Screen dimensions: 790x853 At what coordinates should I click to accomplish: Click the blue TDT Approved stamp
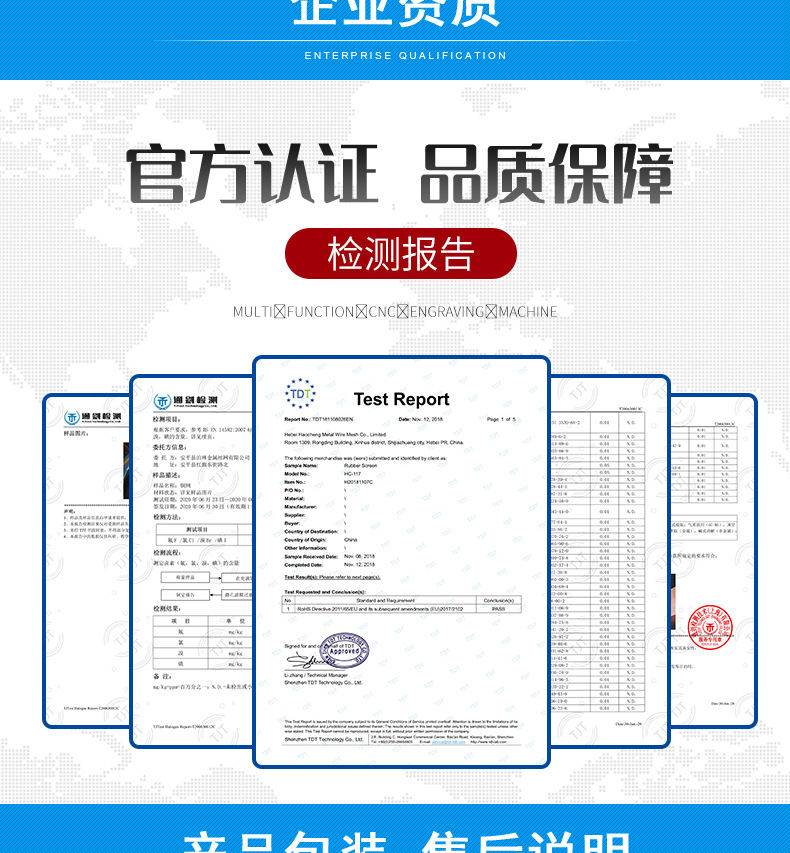point(344,650)
